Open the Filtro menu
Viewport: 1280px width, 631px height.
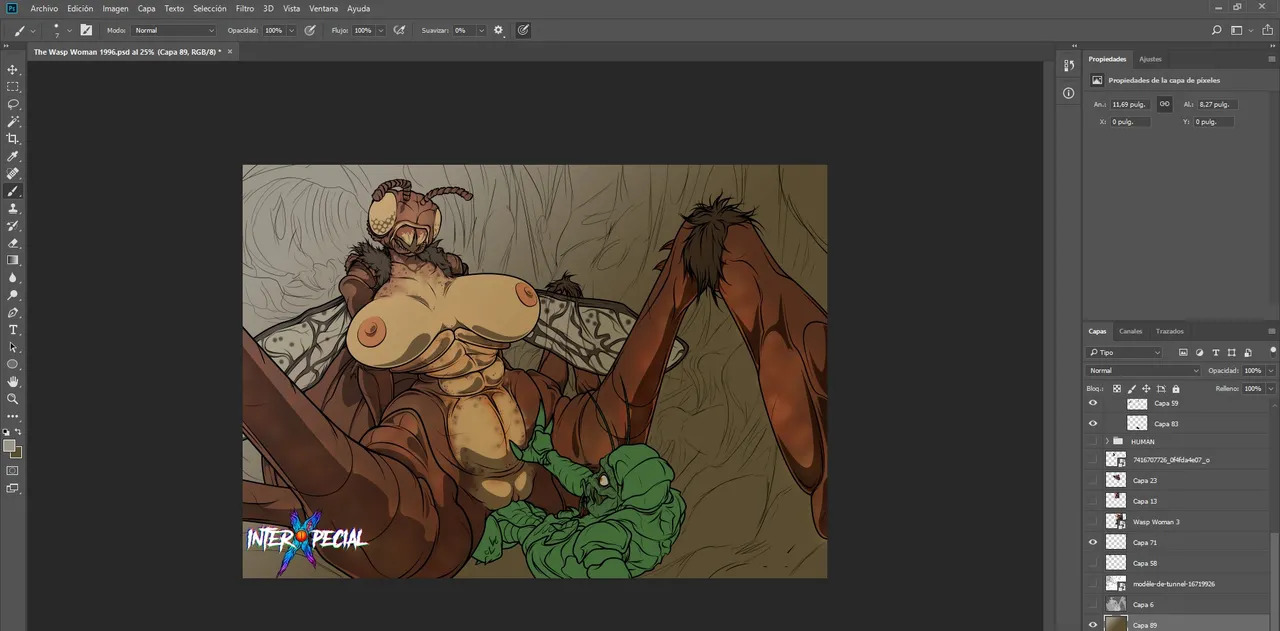point(244,8)
